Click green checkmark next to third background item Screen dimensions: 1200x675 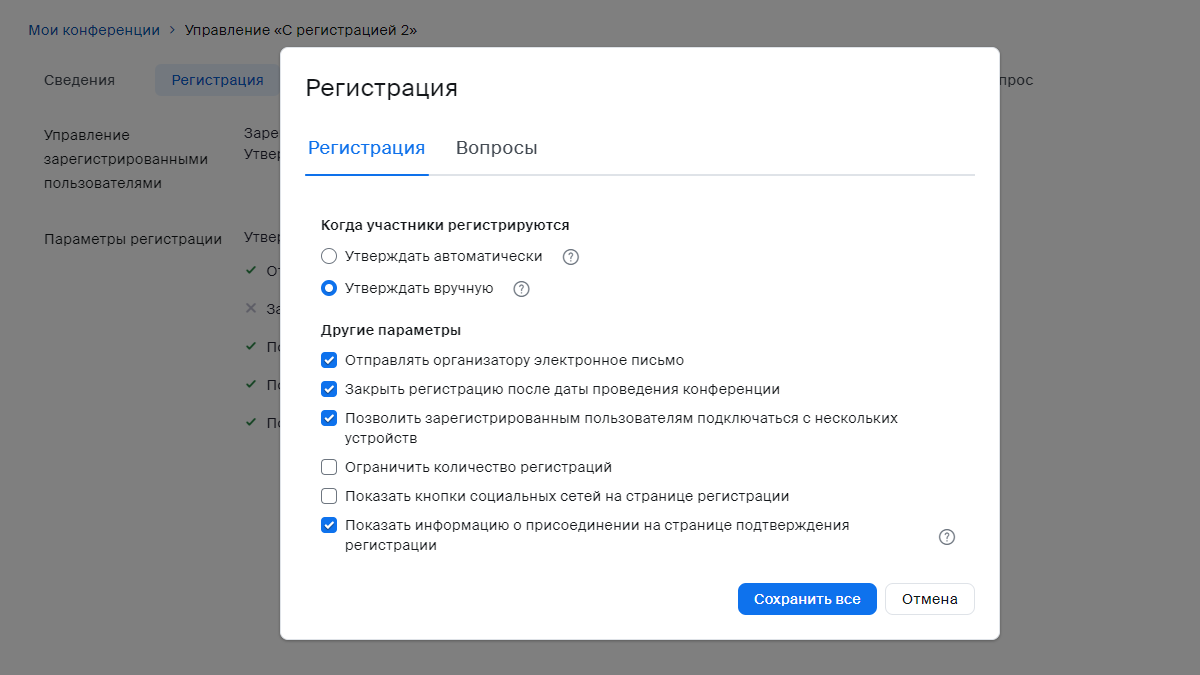pos(251,345)
